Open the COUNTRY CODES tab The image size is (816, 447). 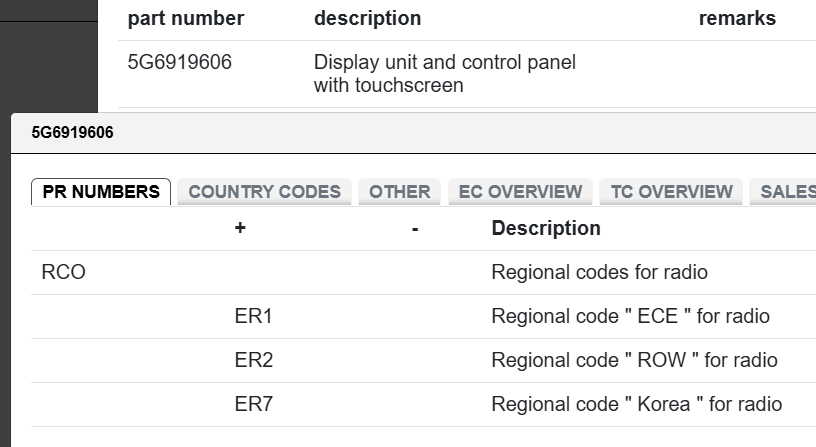tap(264, 192)
